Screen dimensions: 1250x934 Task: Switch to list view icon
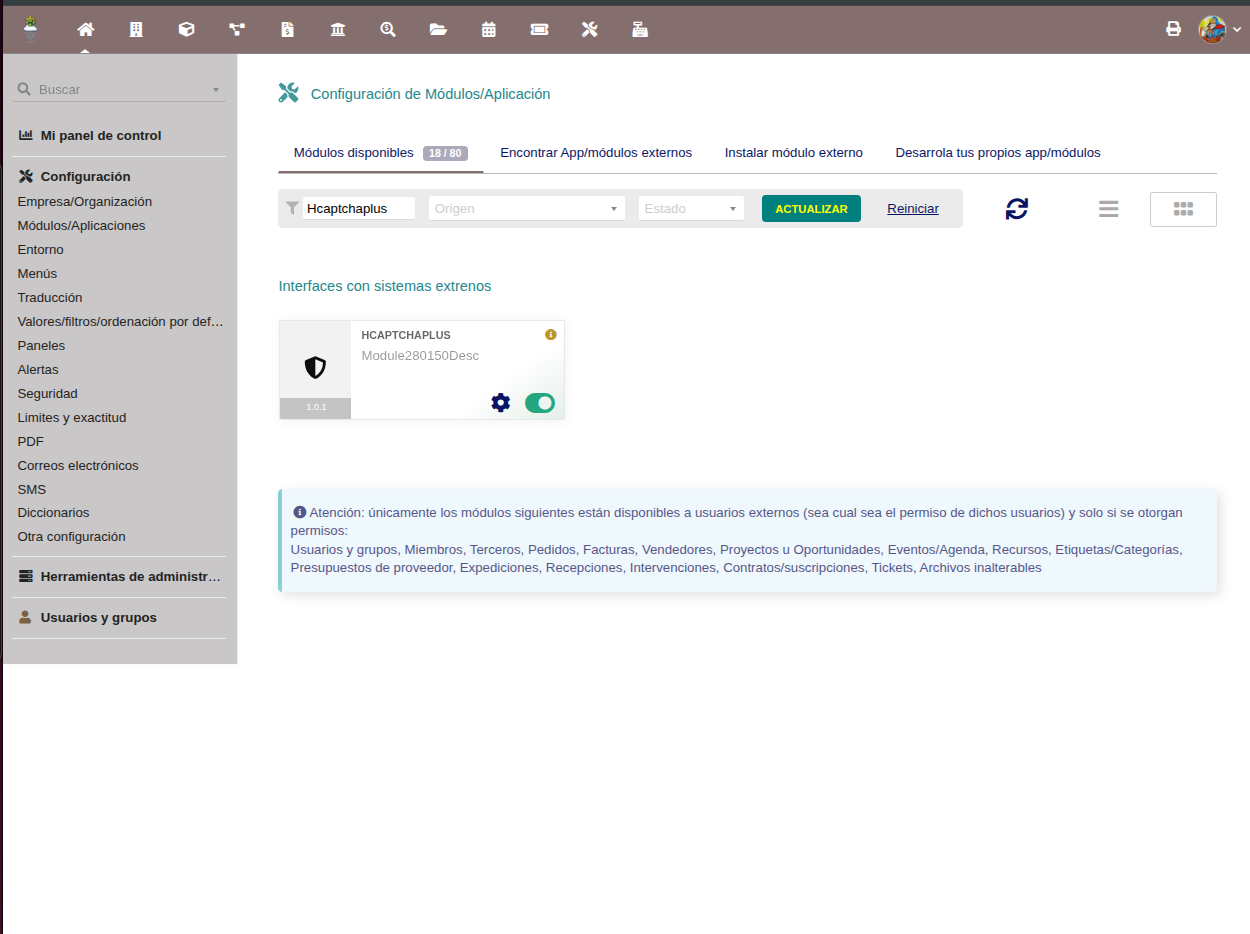click(1108, 209)
